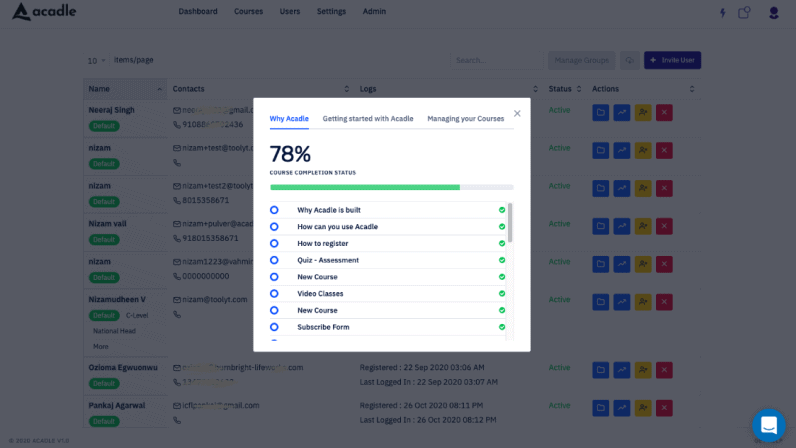
Task: Open the lightning bolt quick actions icon
Action: point(722,13)
